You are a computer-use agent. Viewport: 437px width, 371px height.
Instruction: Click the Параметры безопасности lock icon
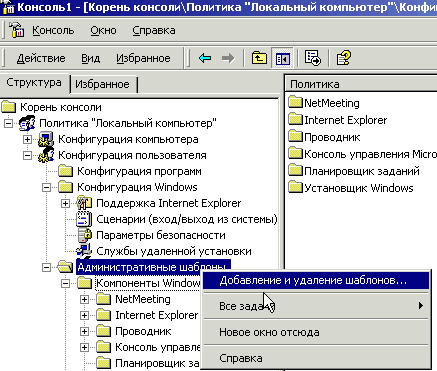[85, 235]
